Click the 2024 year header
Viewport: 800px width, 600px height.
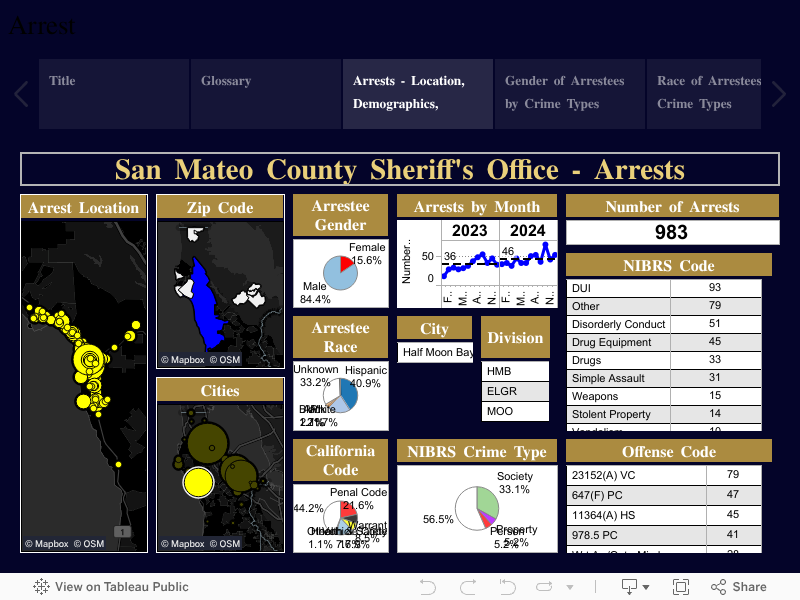tap(528, 231)
